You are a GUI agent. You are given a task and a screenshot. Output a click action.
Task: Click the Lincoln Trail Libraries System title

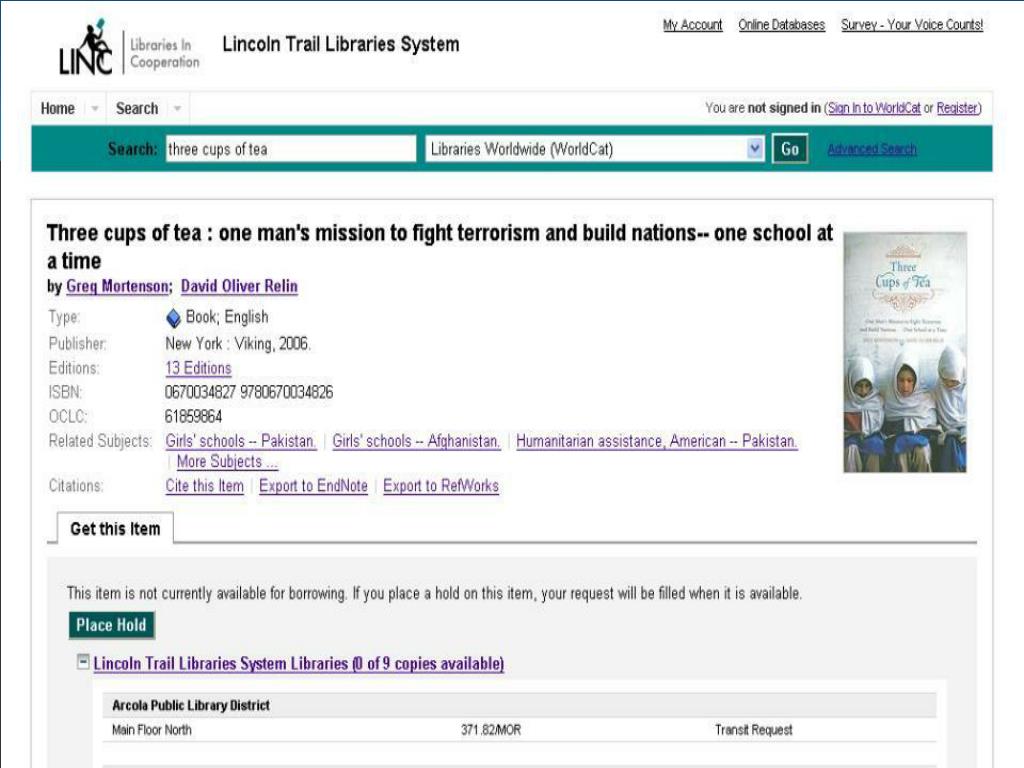(341, 44)
